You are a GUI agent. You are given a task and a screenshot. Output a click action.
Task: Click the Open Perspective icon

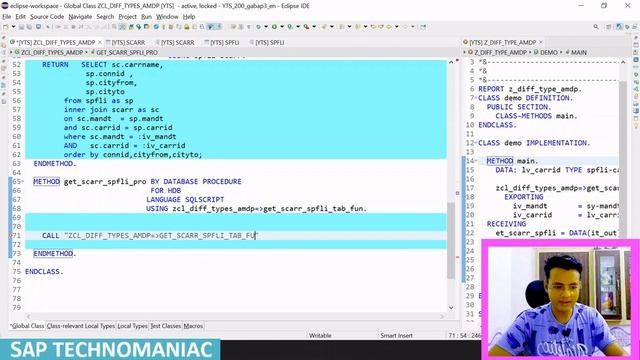(x=609, y=27)
